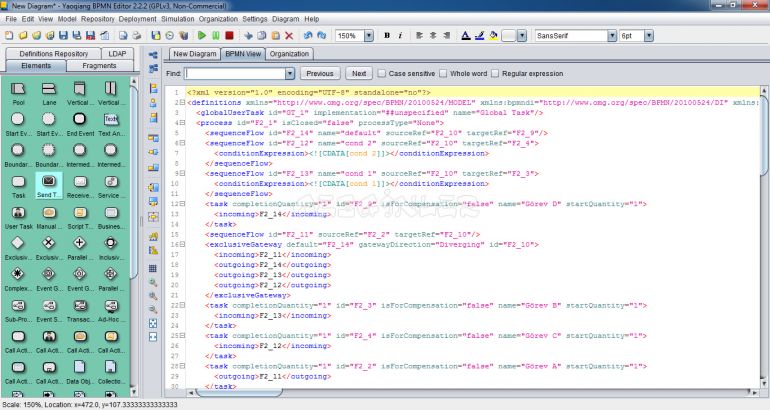Image resolution: width=770 pixels, height=410 pixels.
Task: Toggle Italic text formatting
Action: coord(400,35)
